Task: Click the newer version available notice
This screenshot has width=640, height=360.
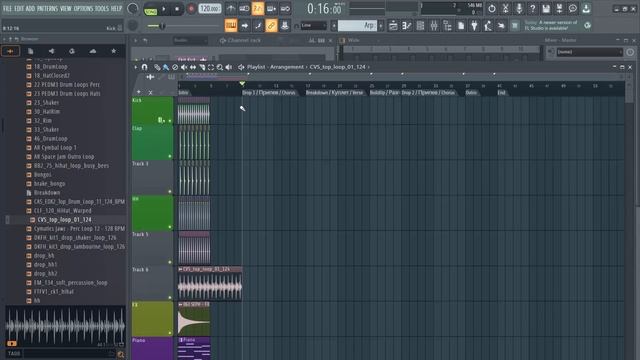Action: click(x=551, y=25)
